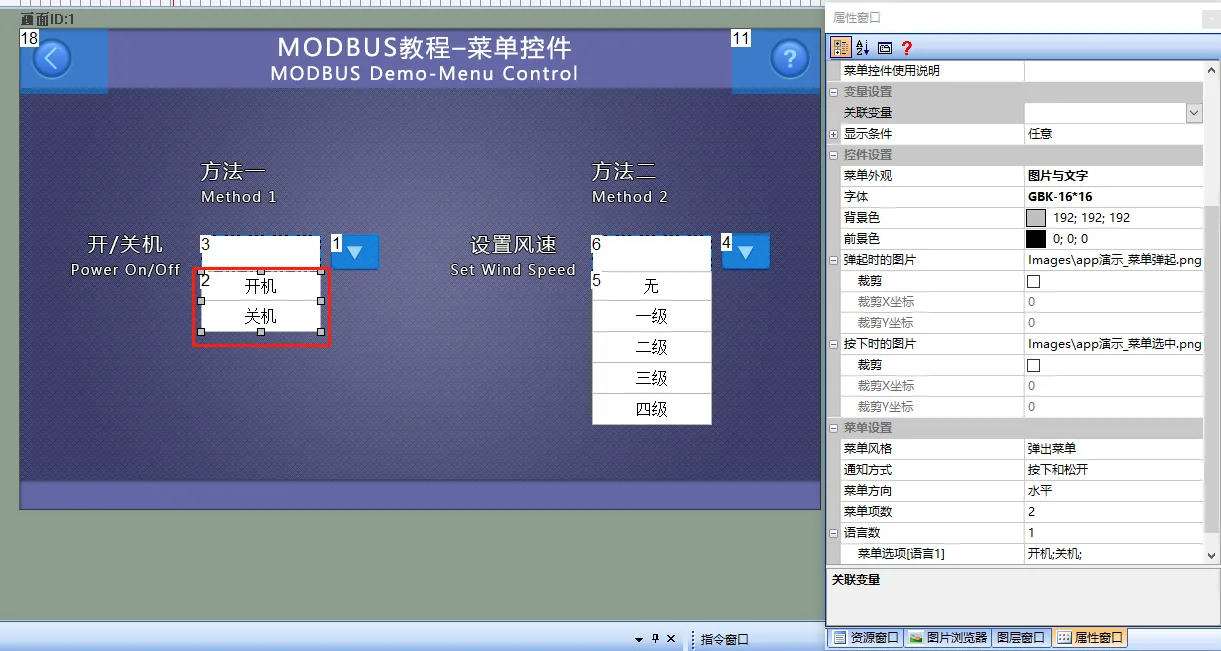Open the property pages icon
The image size is (1221, 651).
pos(885,47)
